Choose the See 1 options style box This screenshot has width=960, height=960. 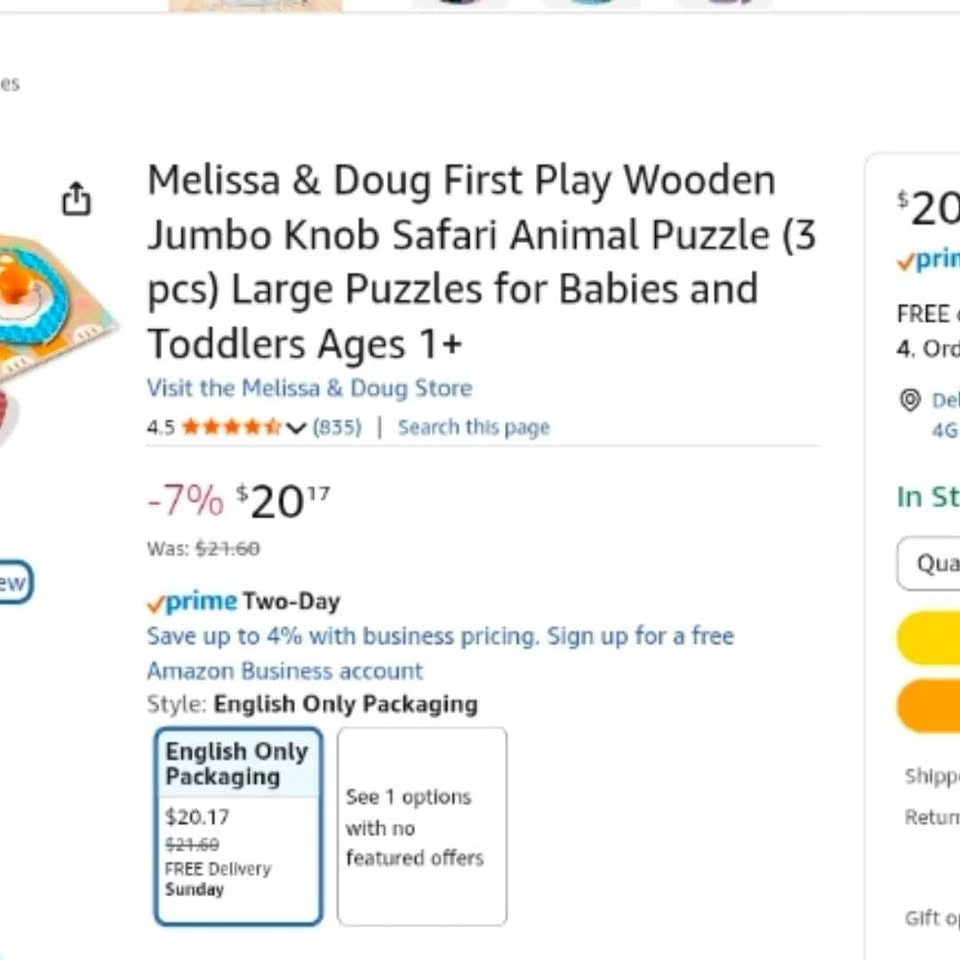pos(421,826)
